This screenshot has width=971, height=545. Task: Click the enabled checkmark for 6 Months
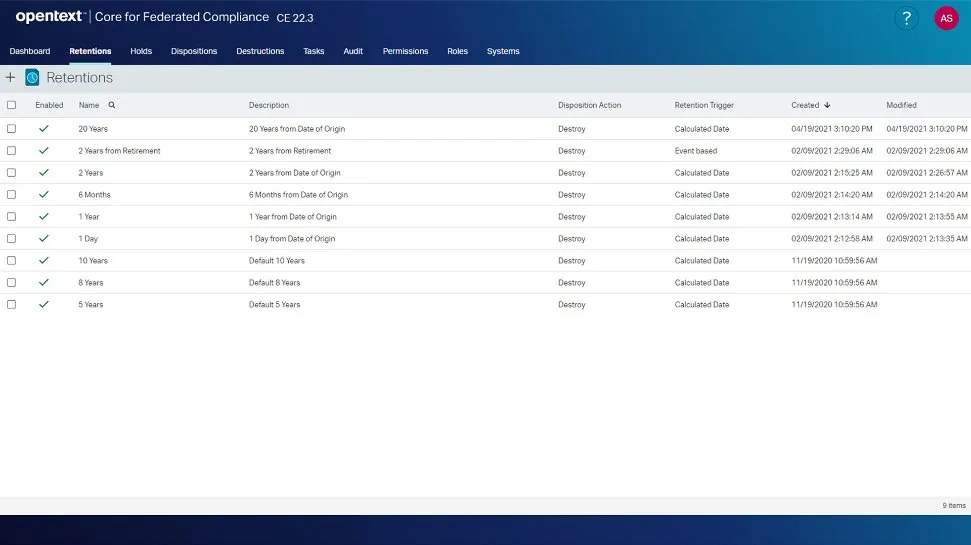point(43,195)
